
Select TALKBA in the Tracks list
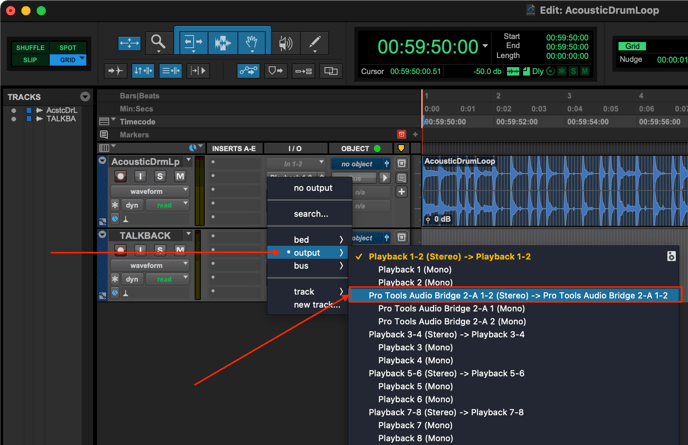61,118
